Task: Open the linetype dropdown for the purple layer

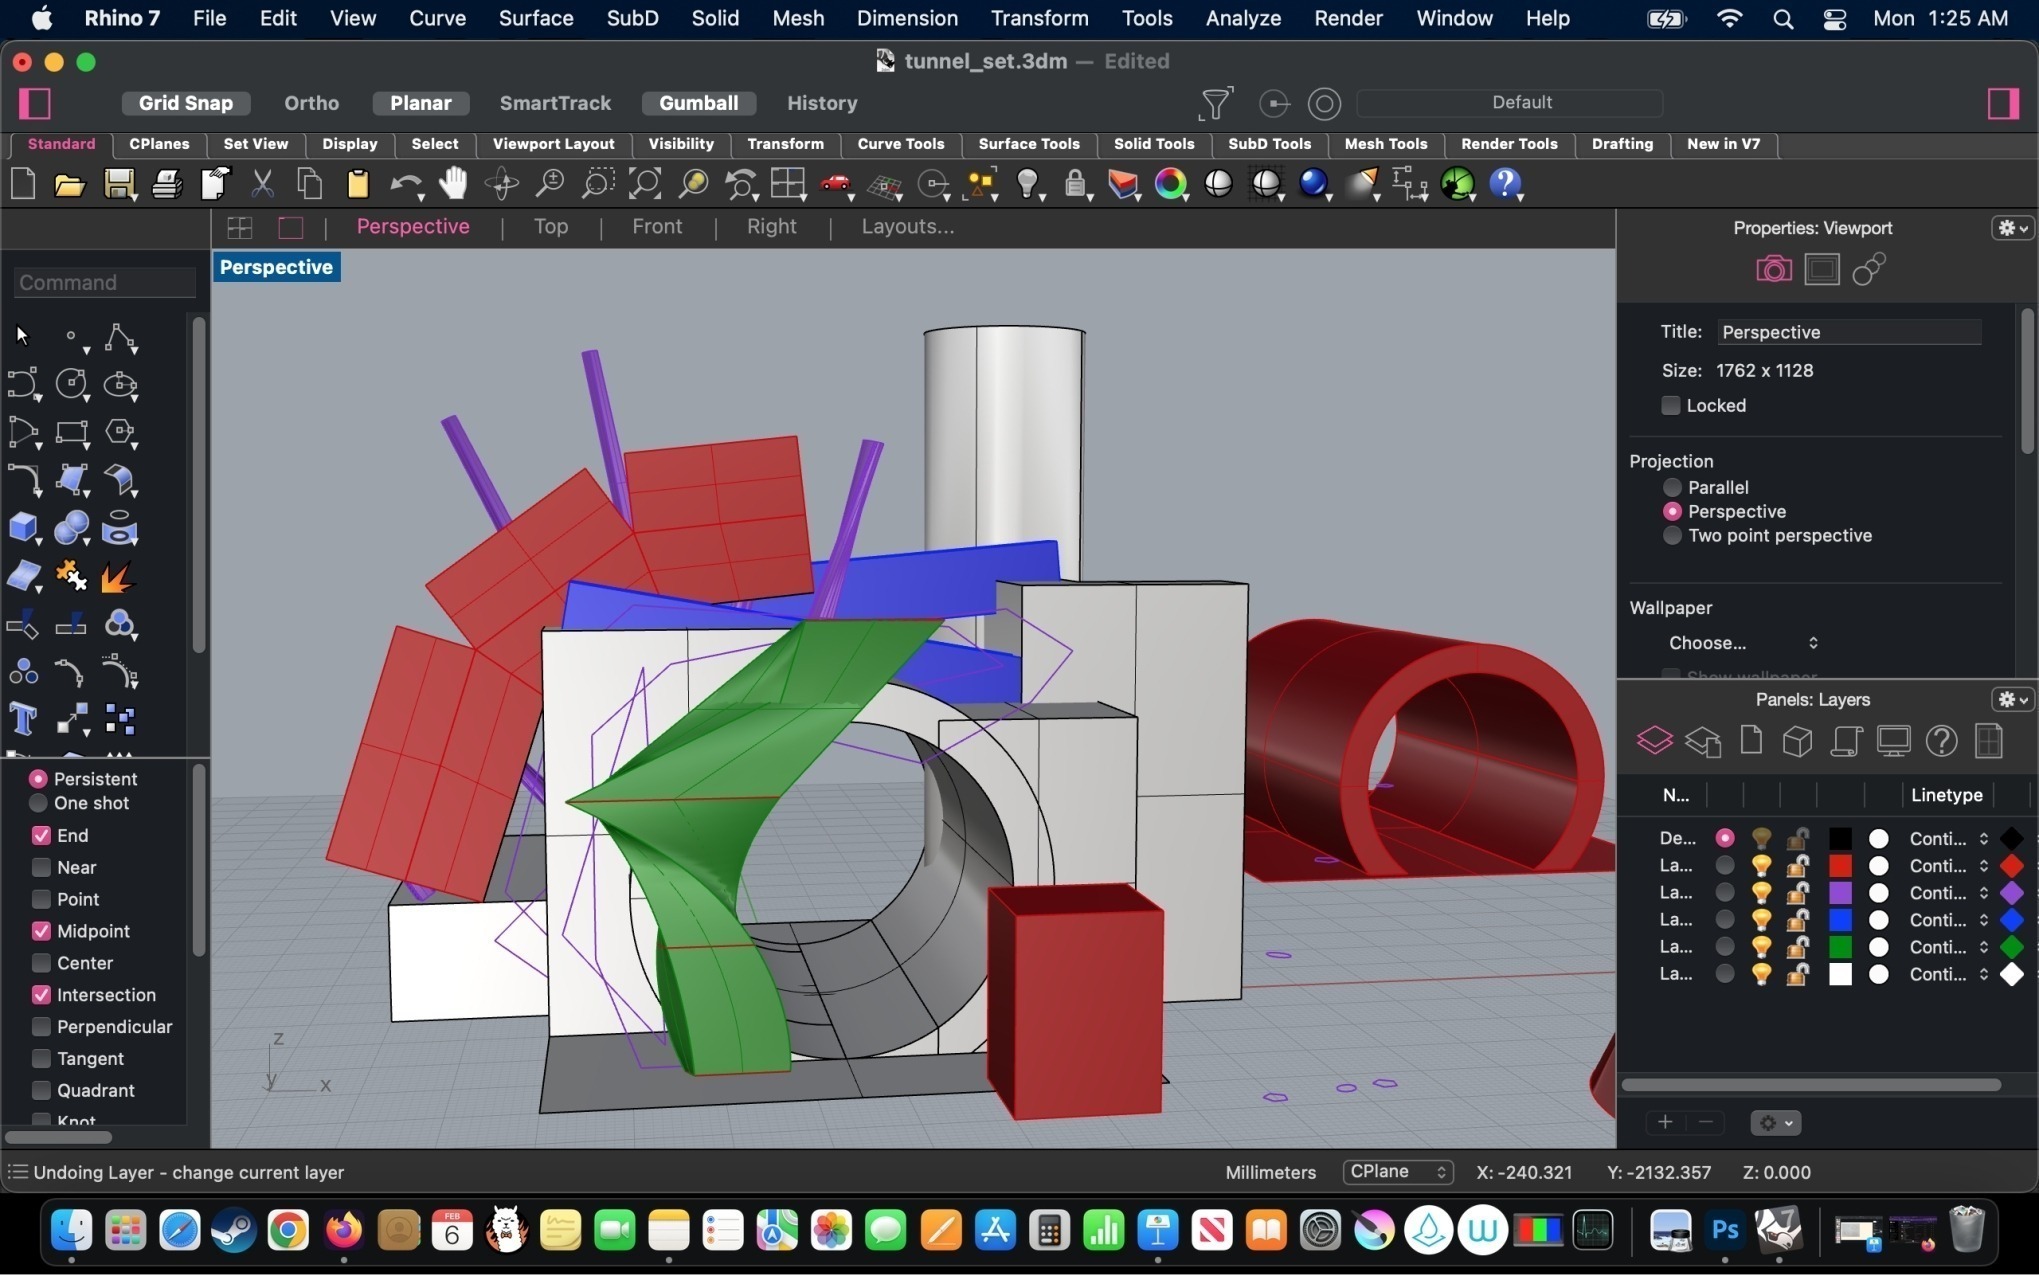Action: 1948,893
